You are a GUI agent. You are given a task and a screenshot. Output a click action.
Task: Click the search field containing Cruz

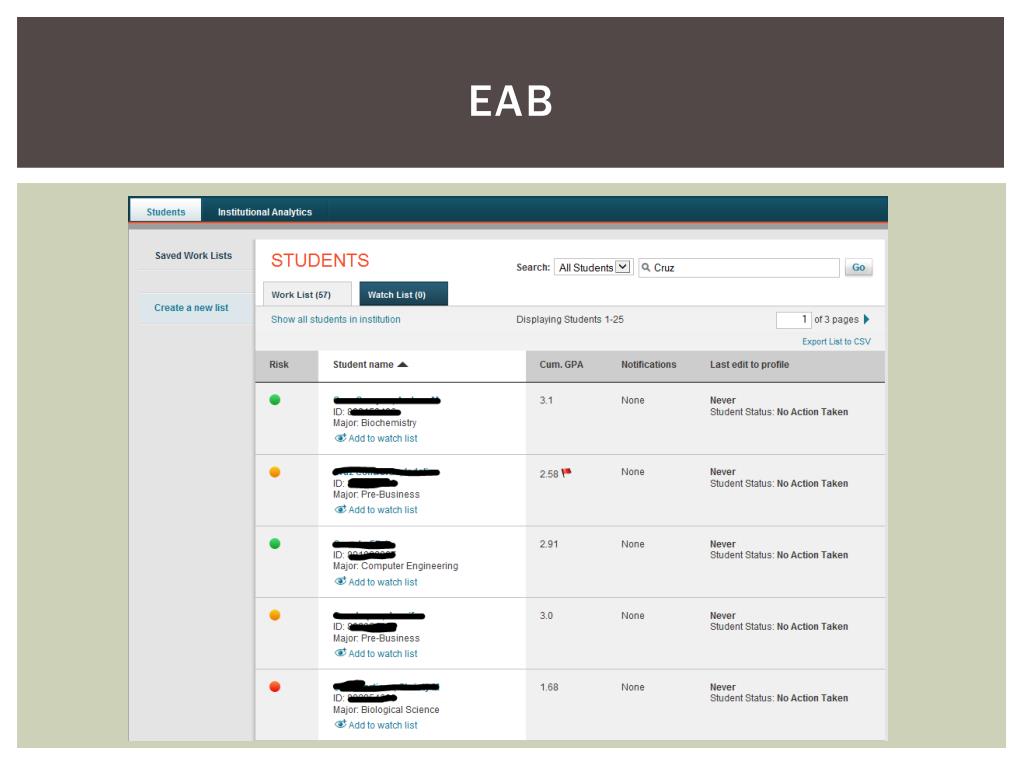(739, 267)
